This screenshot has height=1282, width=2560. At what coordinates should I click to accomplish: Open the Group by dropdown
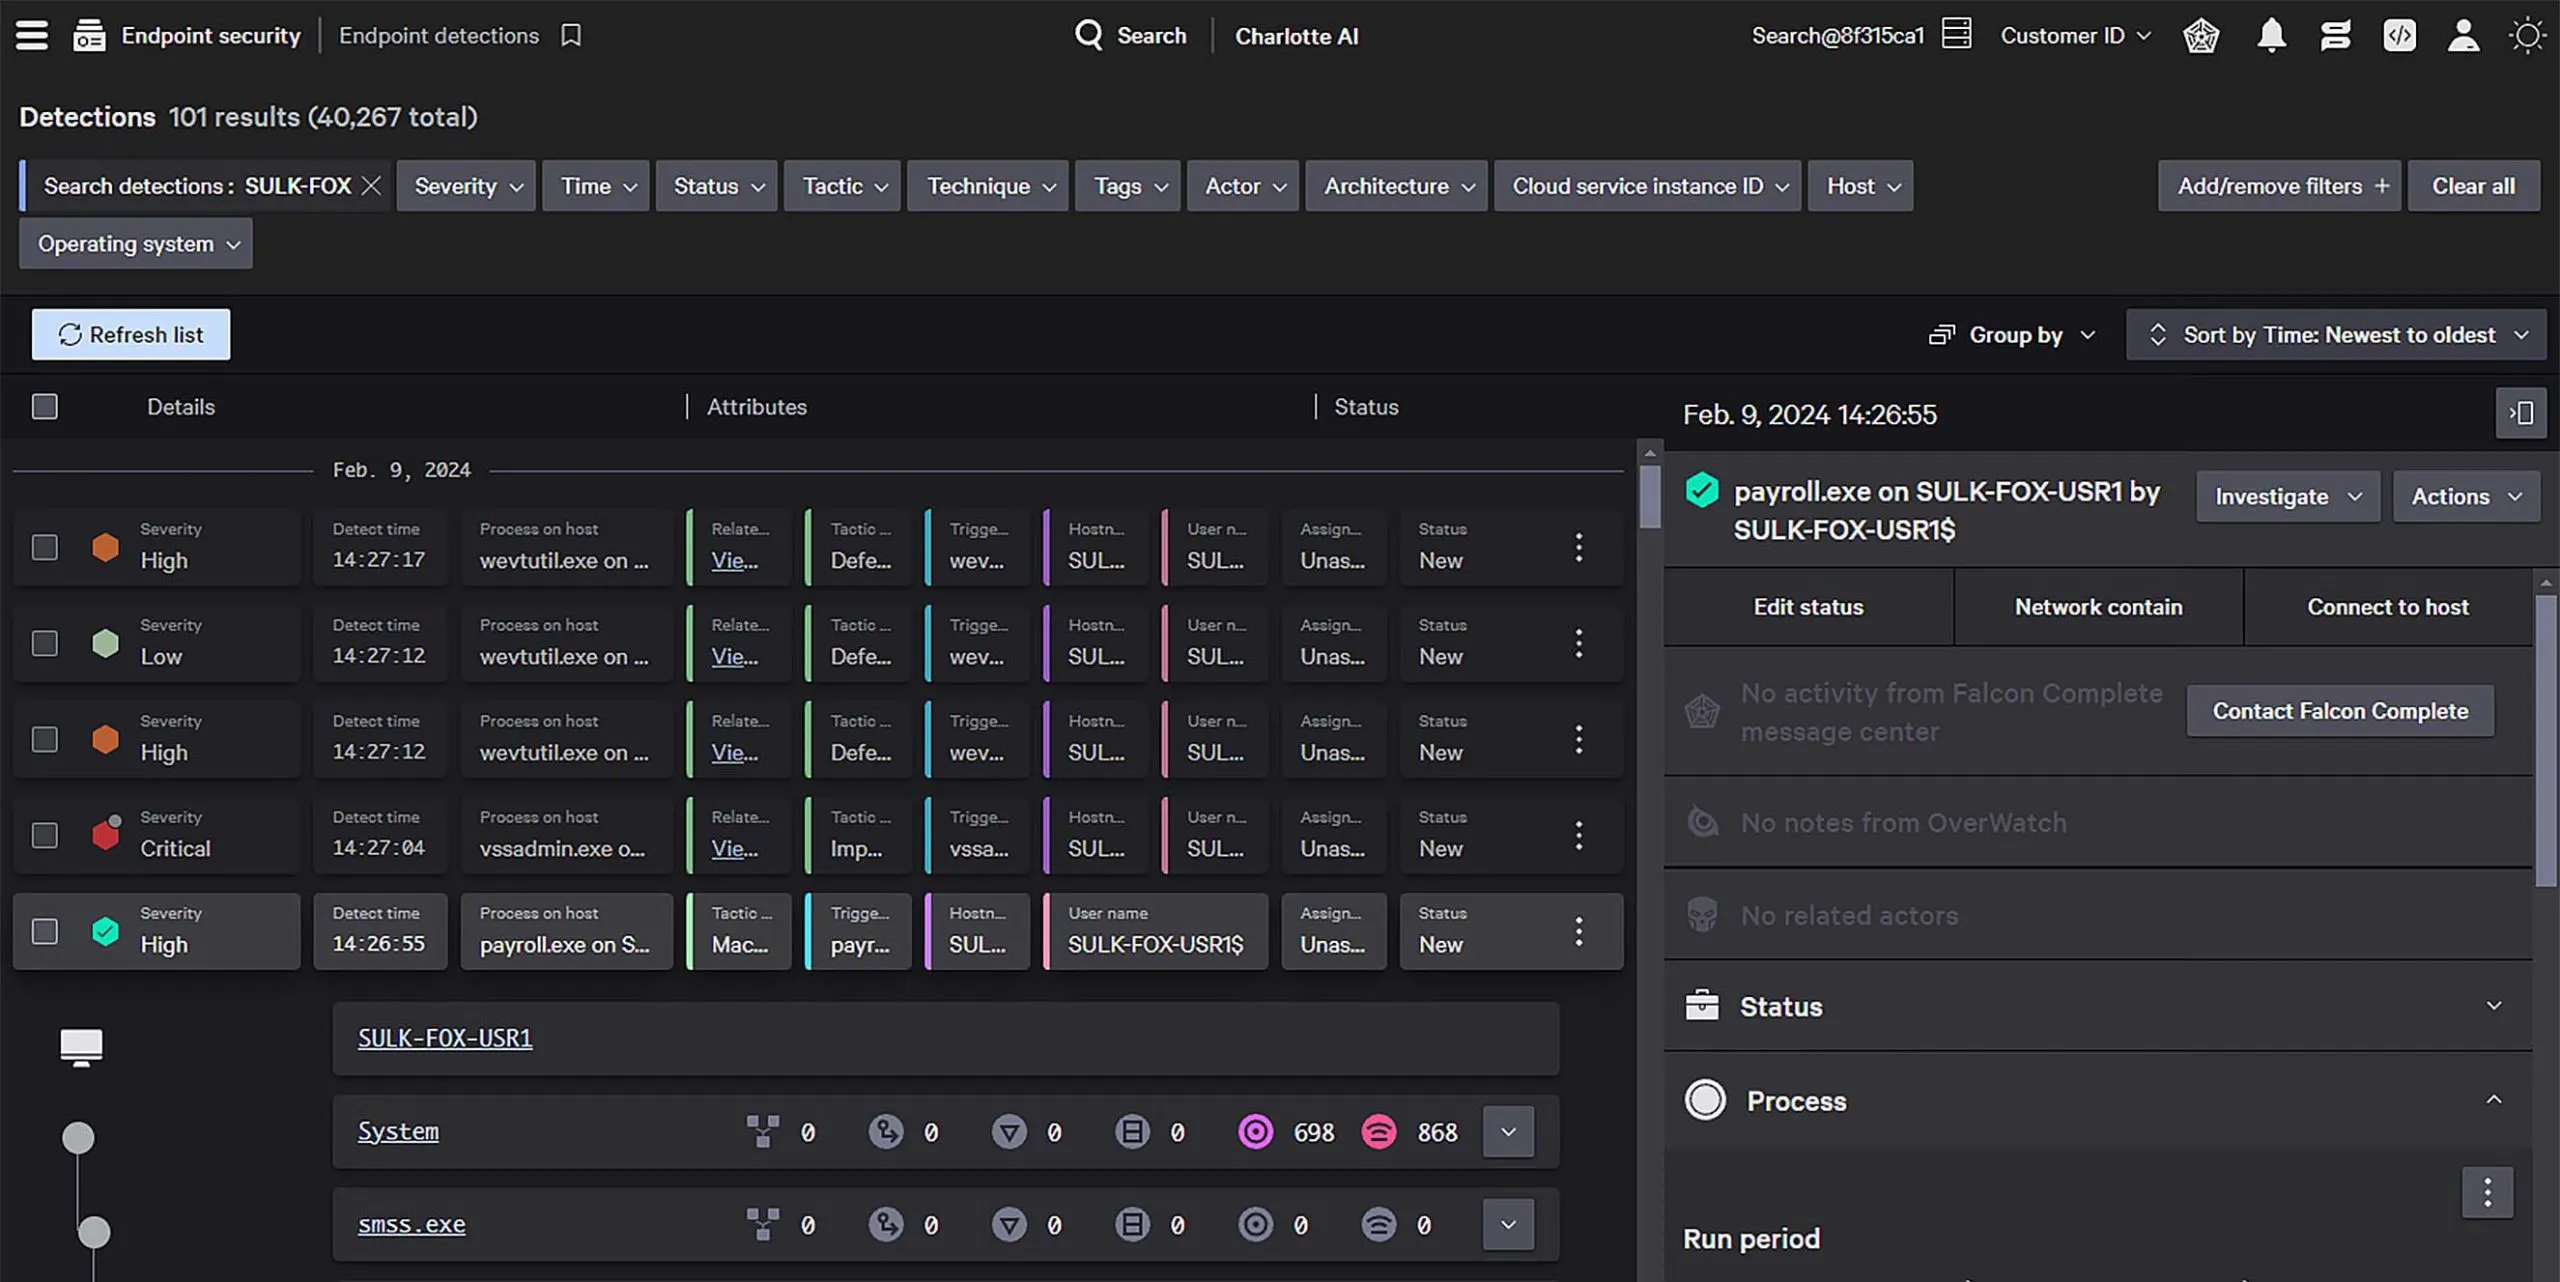coord(2011,335)
